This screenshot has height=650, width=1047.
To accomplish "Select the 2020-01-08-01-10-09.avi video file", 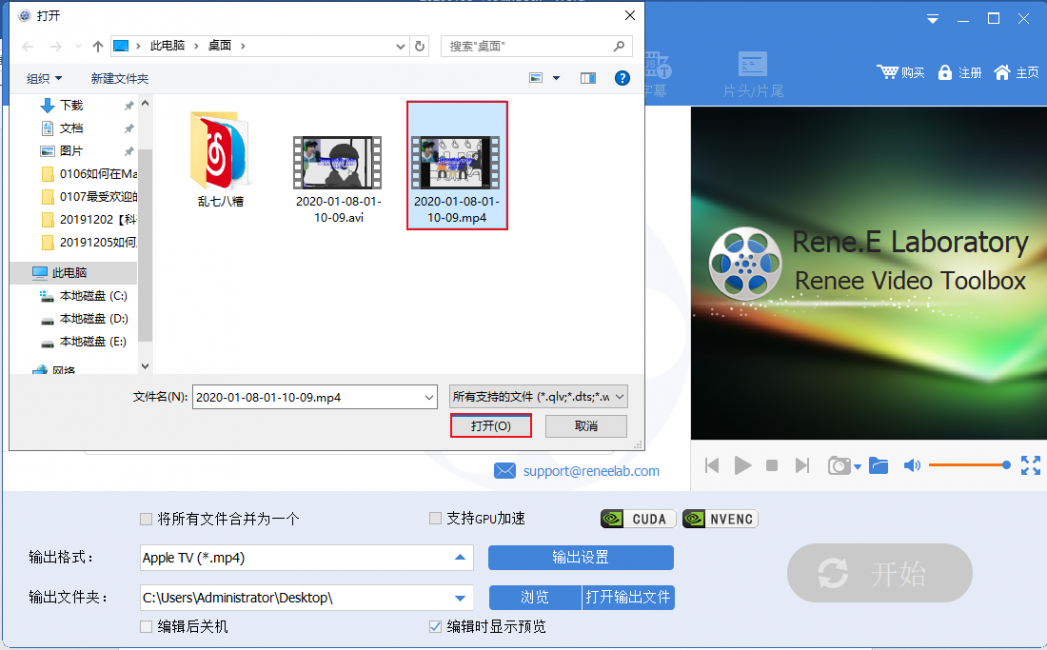I will 339,178.
